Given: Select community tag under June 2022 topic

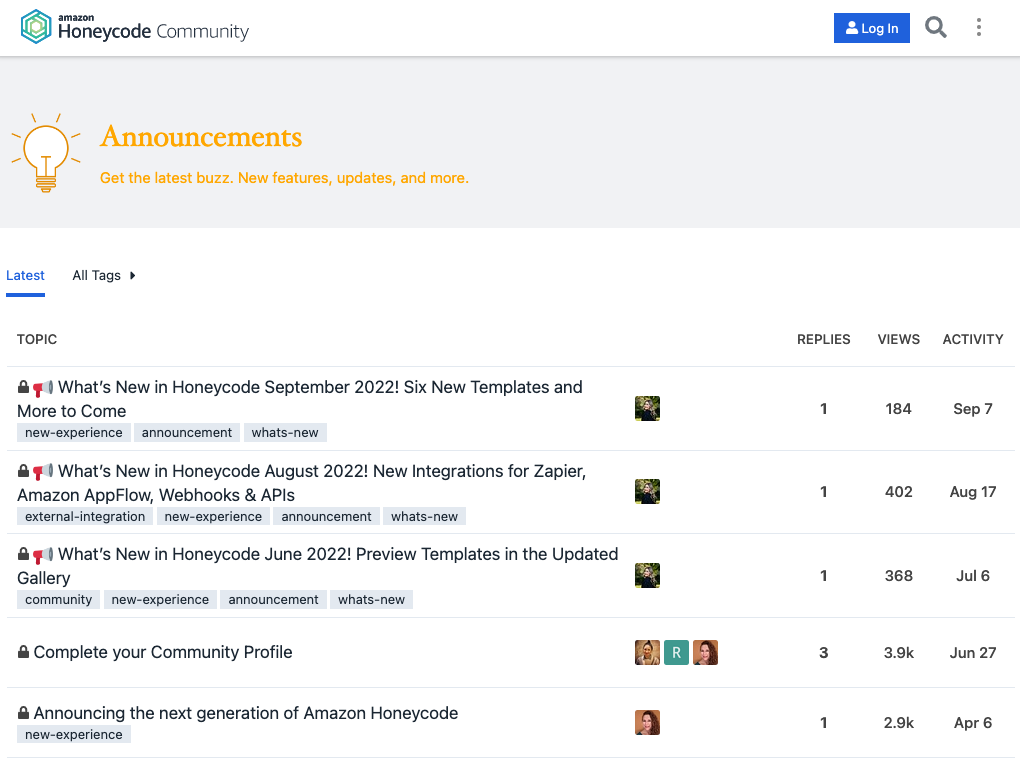Looking at the screenshot, I should pos(59,599).
